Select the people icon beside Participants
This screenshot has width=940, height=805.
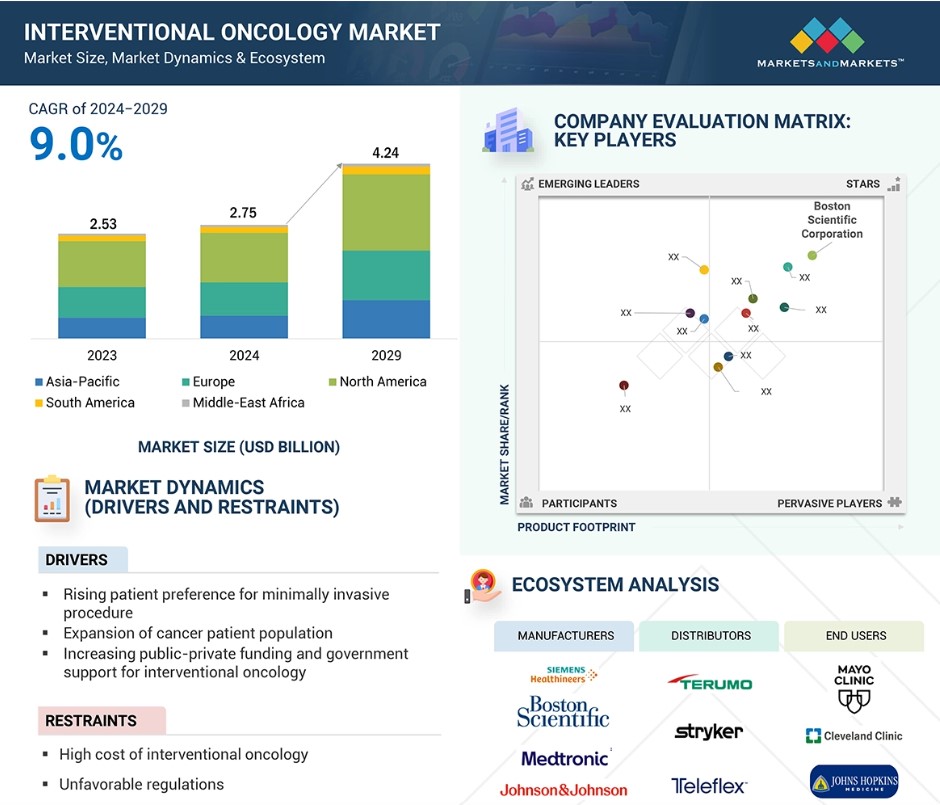[x=526, y=502]
